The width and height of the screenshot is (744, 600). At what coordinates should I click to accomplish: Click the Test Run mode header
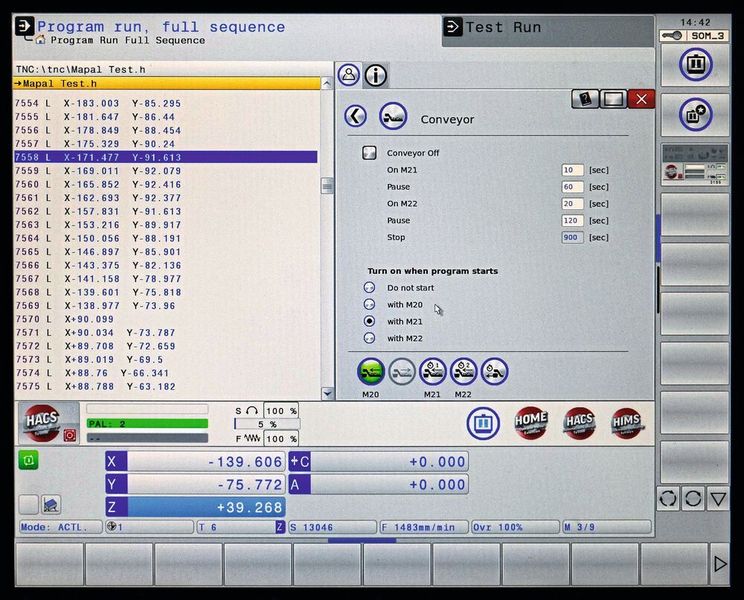(548, 31)
